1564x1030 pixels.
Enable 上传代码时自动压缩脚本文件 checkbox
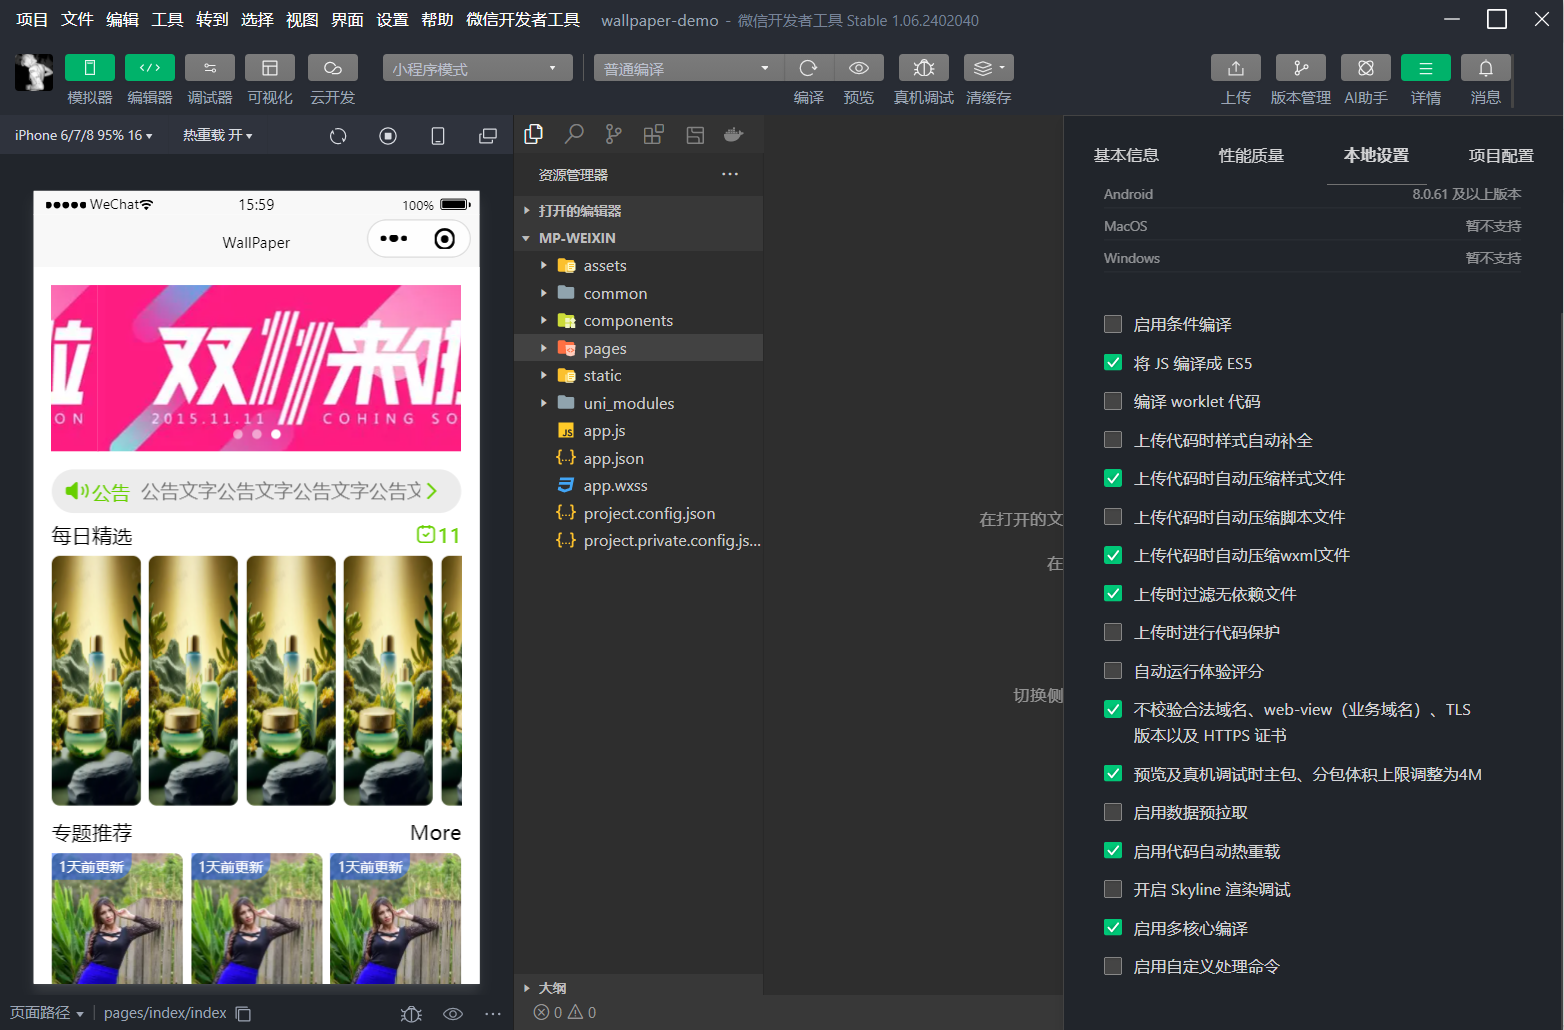point(1113,516)
